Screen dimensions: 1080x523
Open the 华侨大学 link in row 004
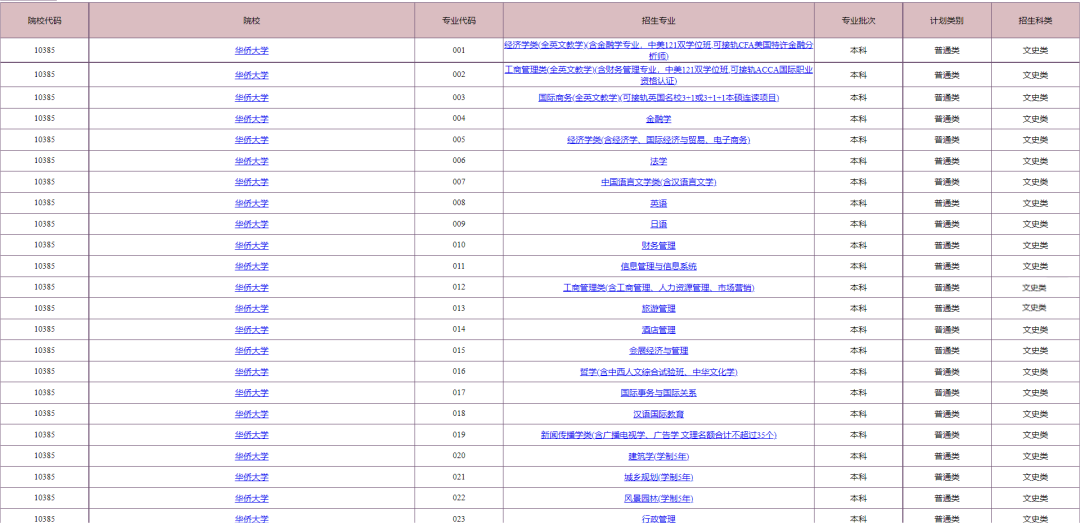pyautogui.click(x=251, y=119)
